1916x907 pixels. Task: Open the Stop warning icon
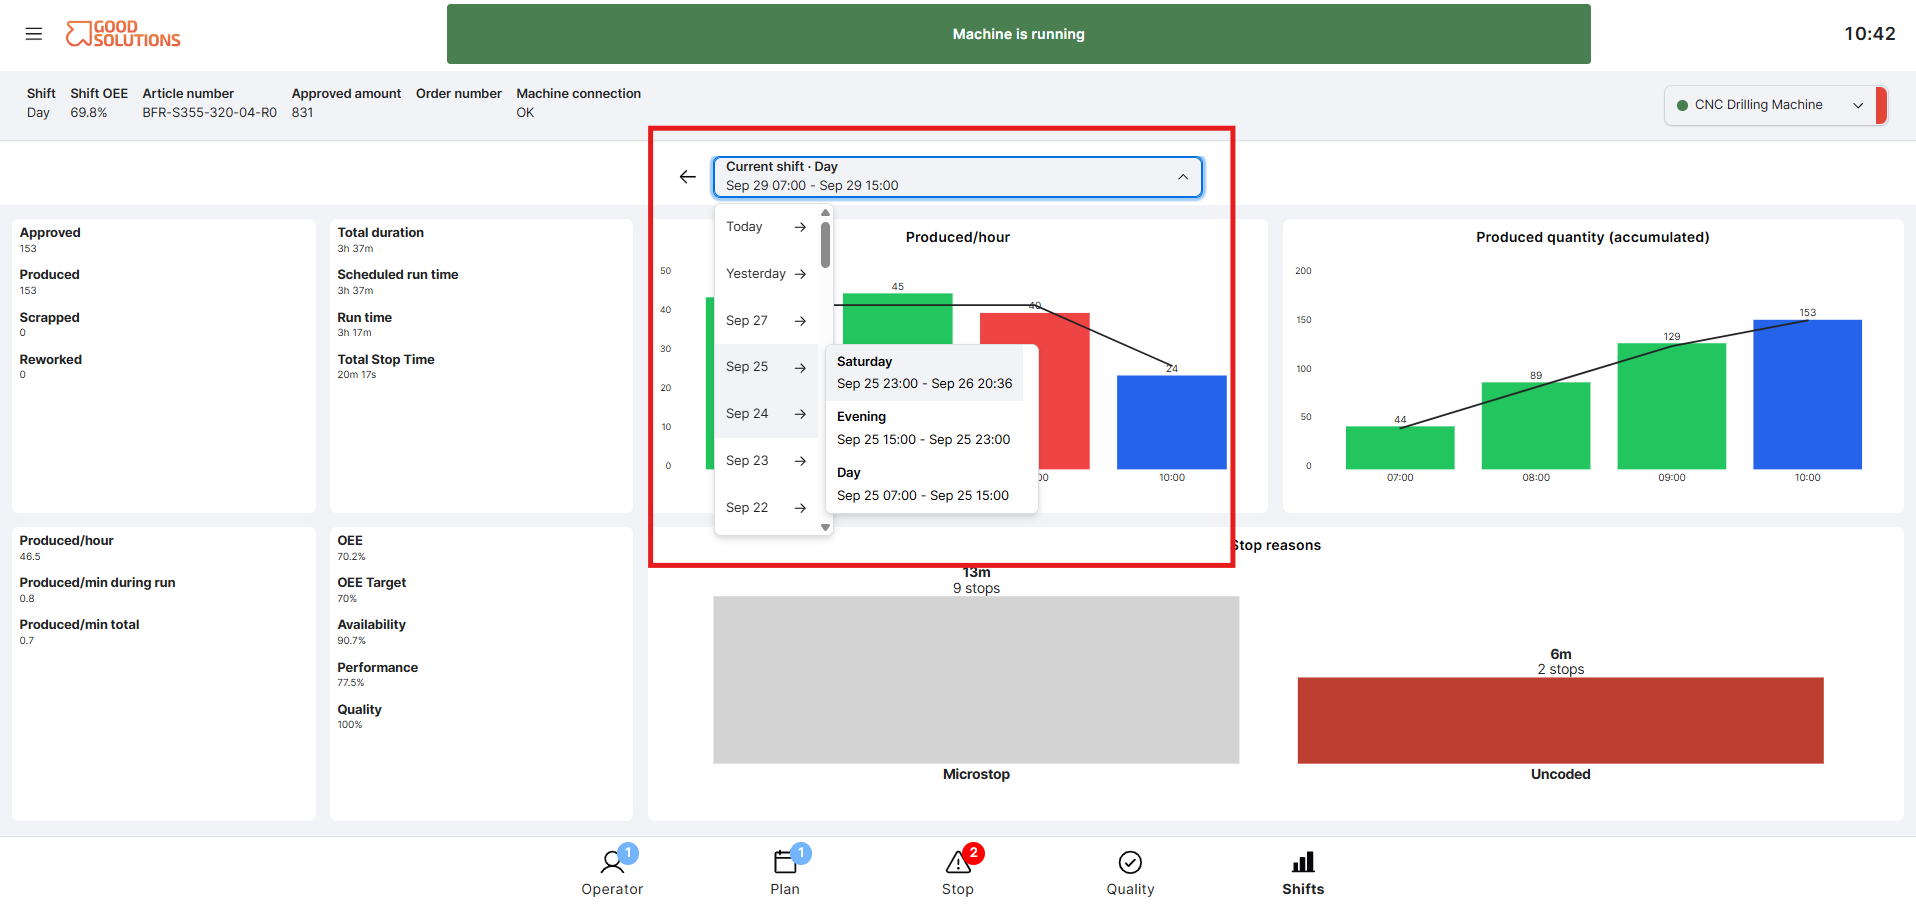[958, 862]
